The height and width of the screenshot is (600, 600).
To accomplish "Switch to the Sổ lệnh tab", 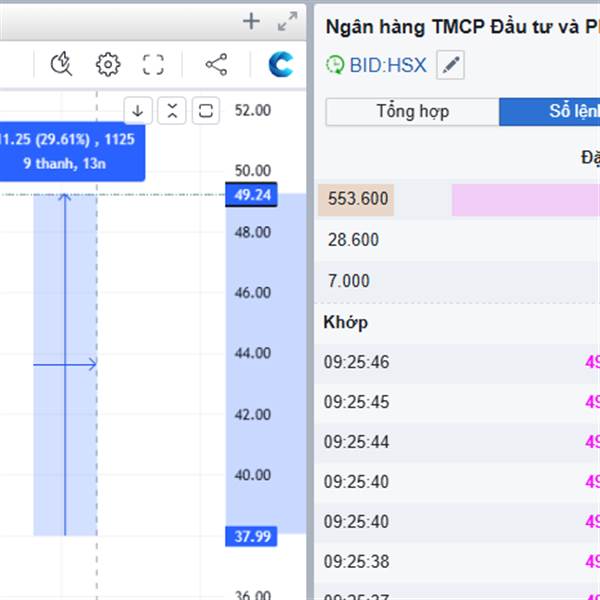I will pyautogui.click(x=549, y=112).
